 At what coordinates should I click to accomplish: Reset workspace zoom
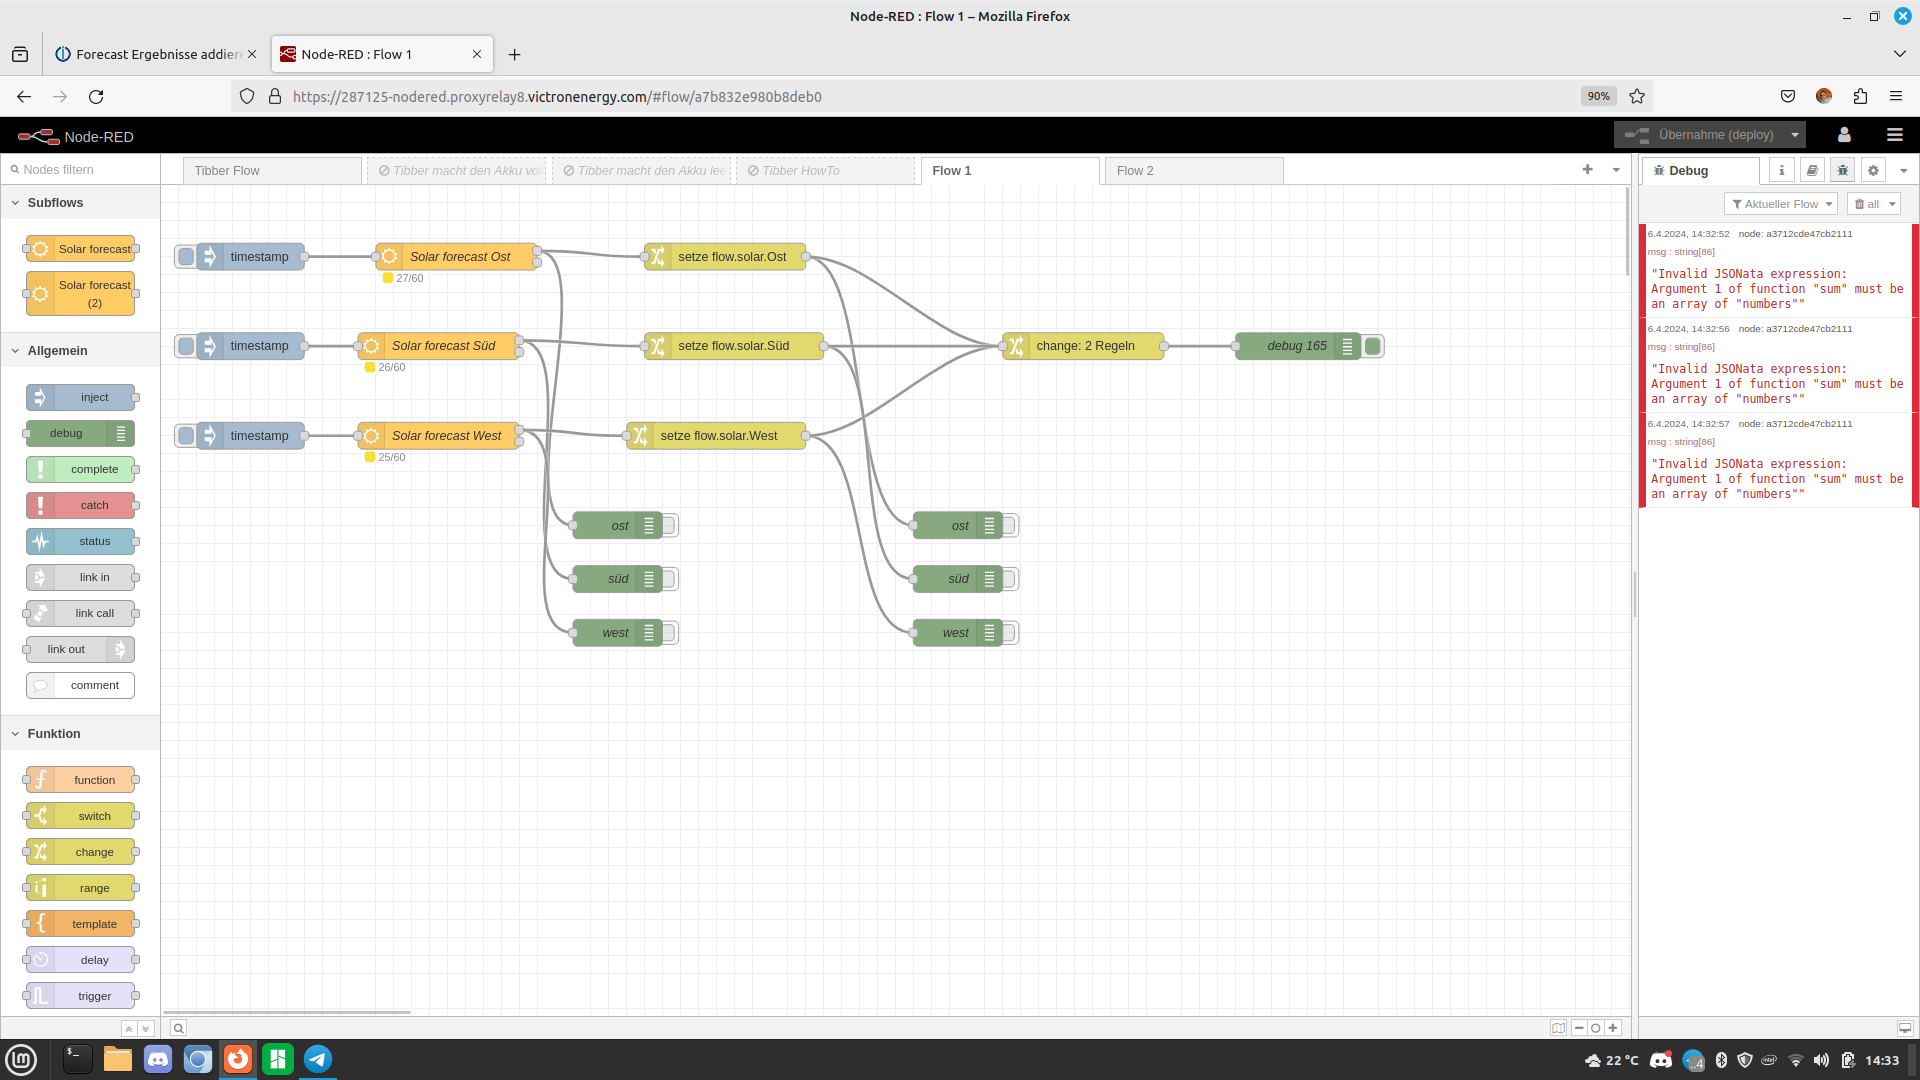point(1596,1028)
